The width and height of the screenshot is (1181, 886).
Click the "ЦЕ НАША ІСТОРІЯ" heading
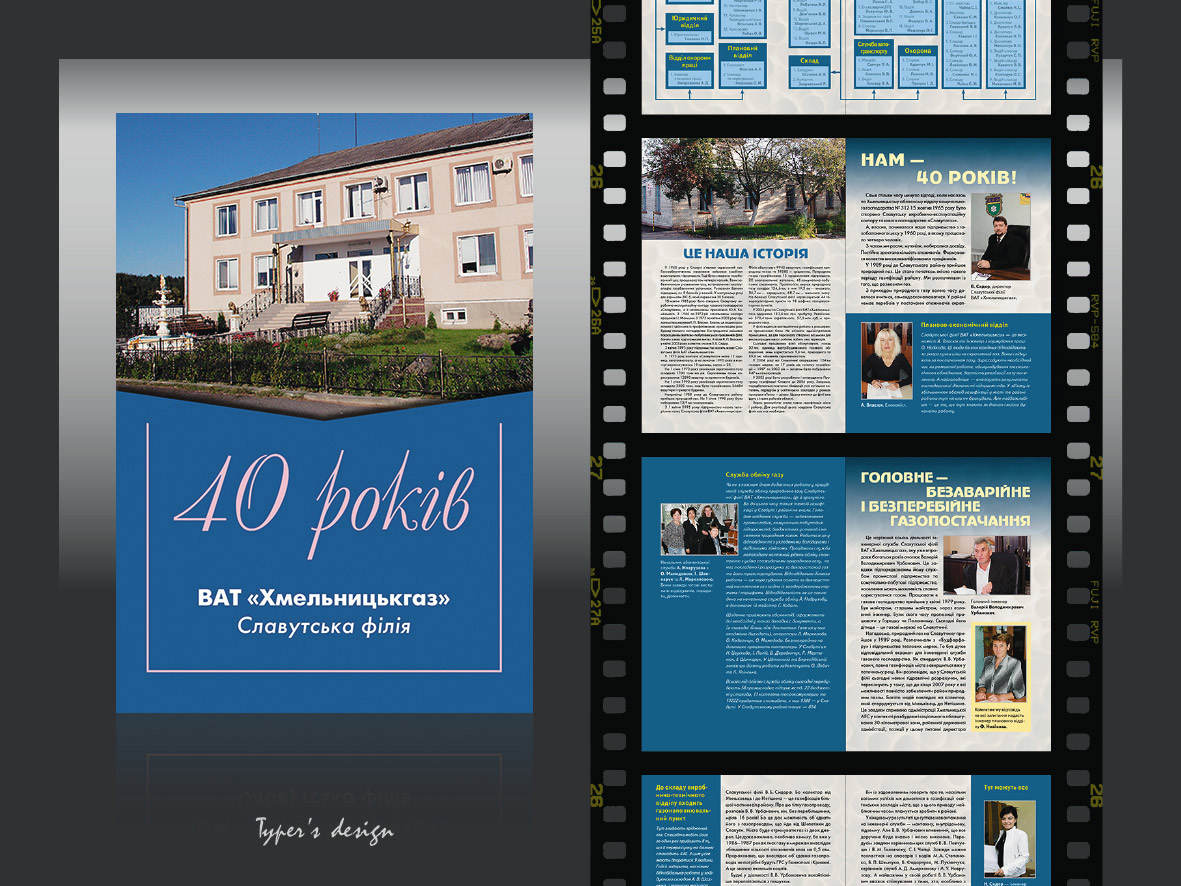(x=745, y=254)
